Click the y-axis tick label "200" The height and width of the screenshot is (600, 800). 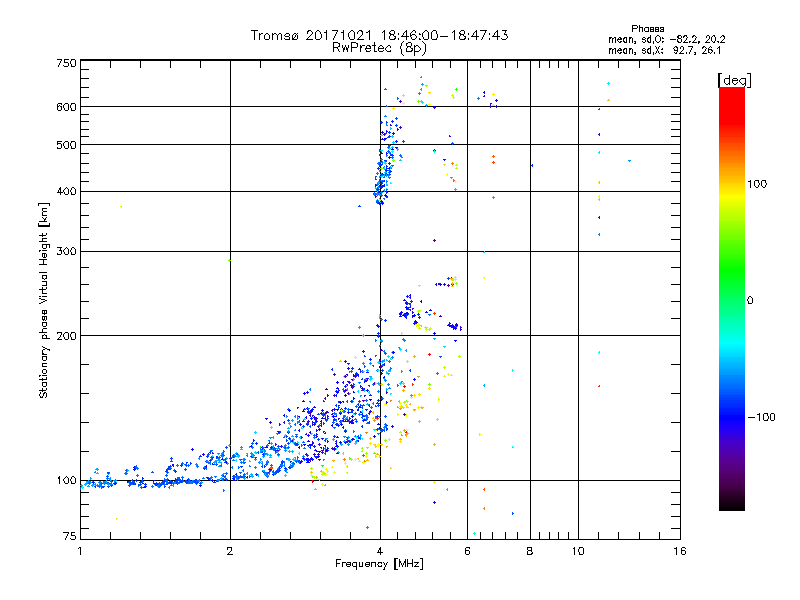point(66,336)
